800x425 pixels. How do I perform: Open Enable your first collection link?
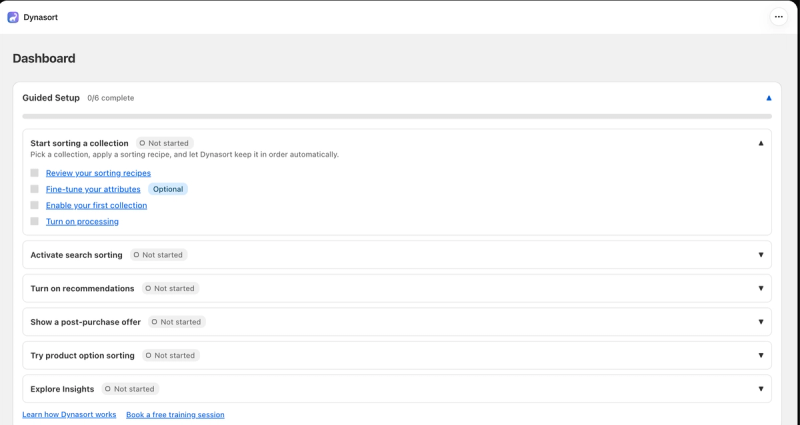pyautogui.click(x=96, y=205)
